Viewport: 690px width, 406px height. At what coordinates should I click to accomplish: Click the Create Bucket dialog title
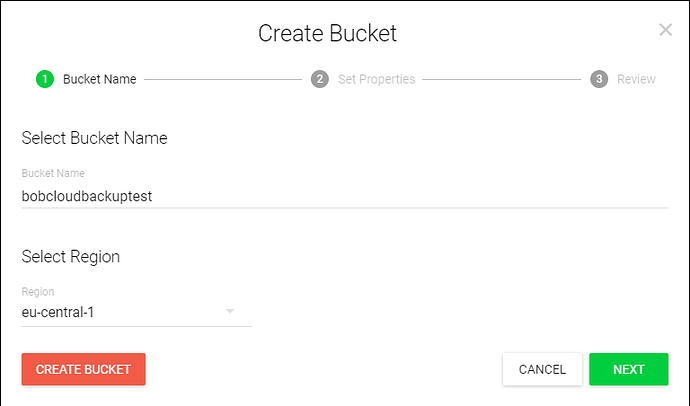coord(327,33)
